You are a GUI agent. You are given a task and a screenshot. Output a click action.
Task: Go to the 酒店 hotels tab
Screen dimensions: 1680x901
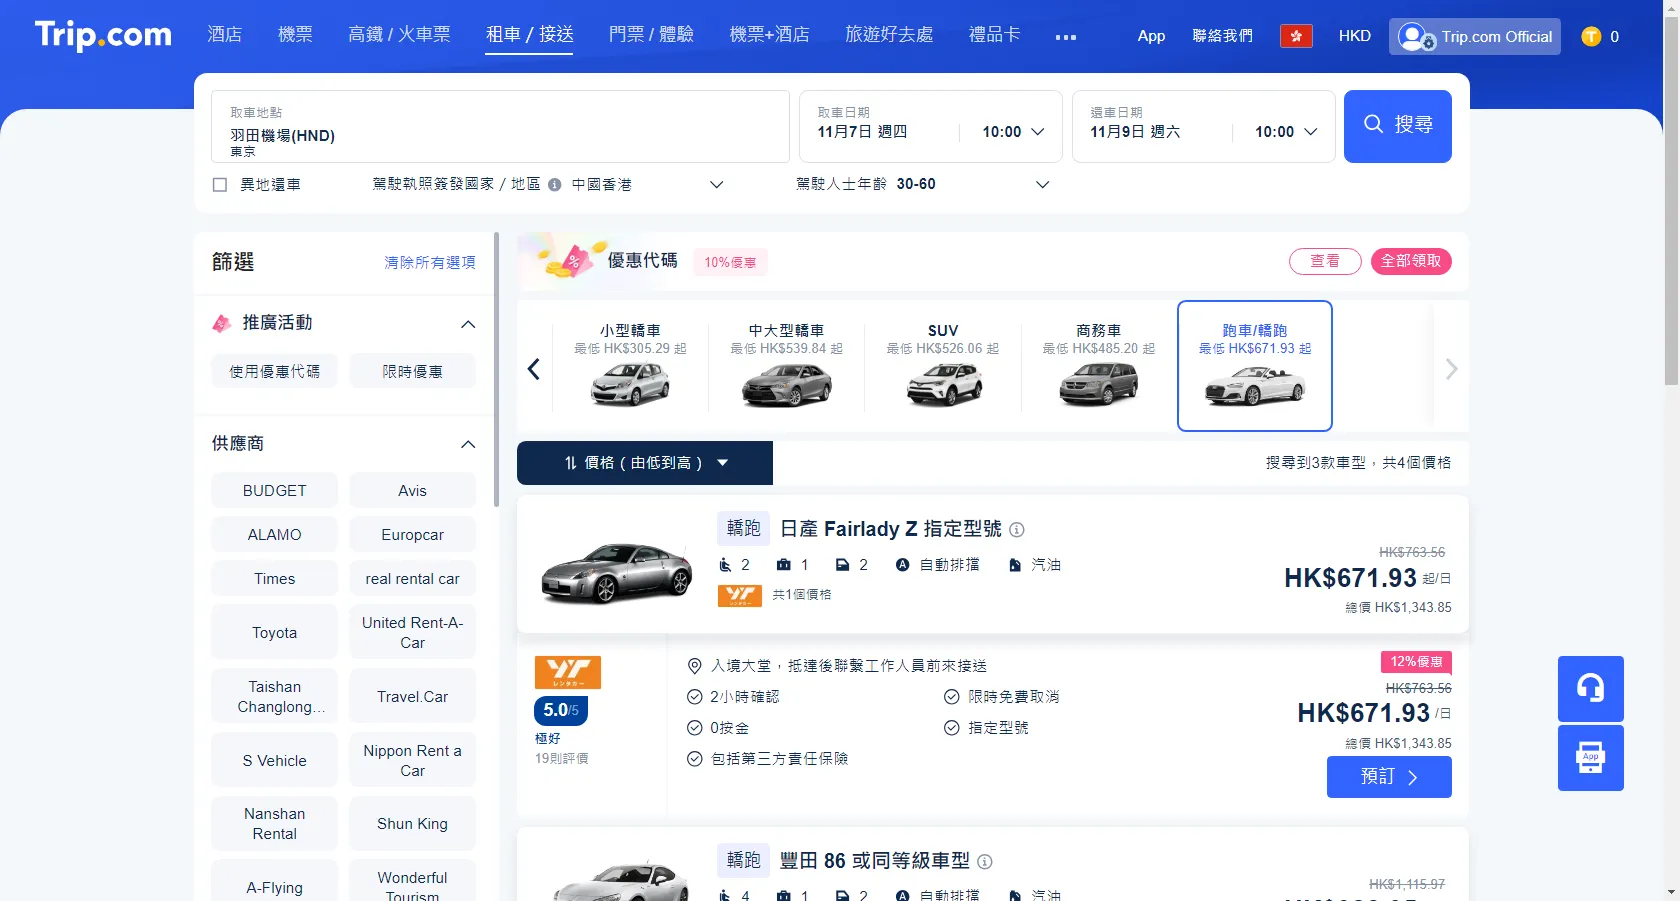tap(224, 35)
